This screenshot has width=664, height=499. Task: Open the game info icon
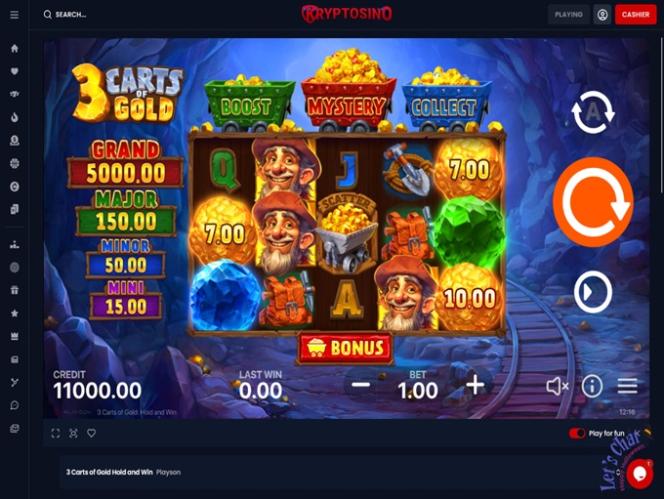tap(592, 386)
